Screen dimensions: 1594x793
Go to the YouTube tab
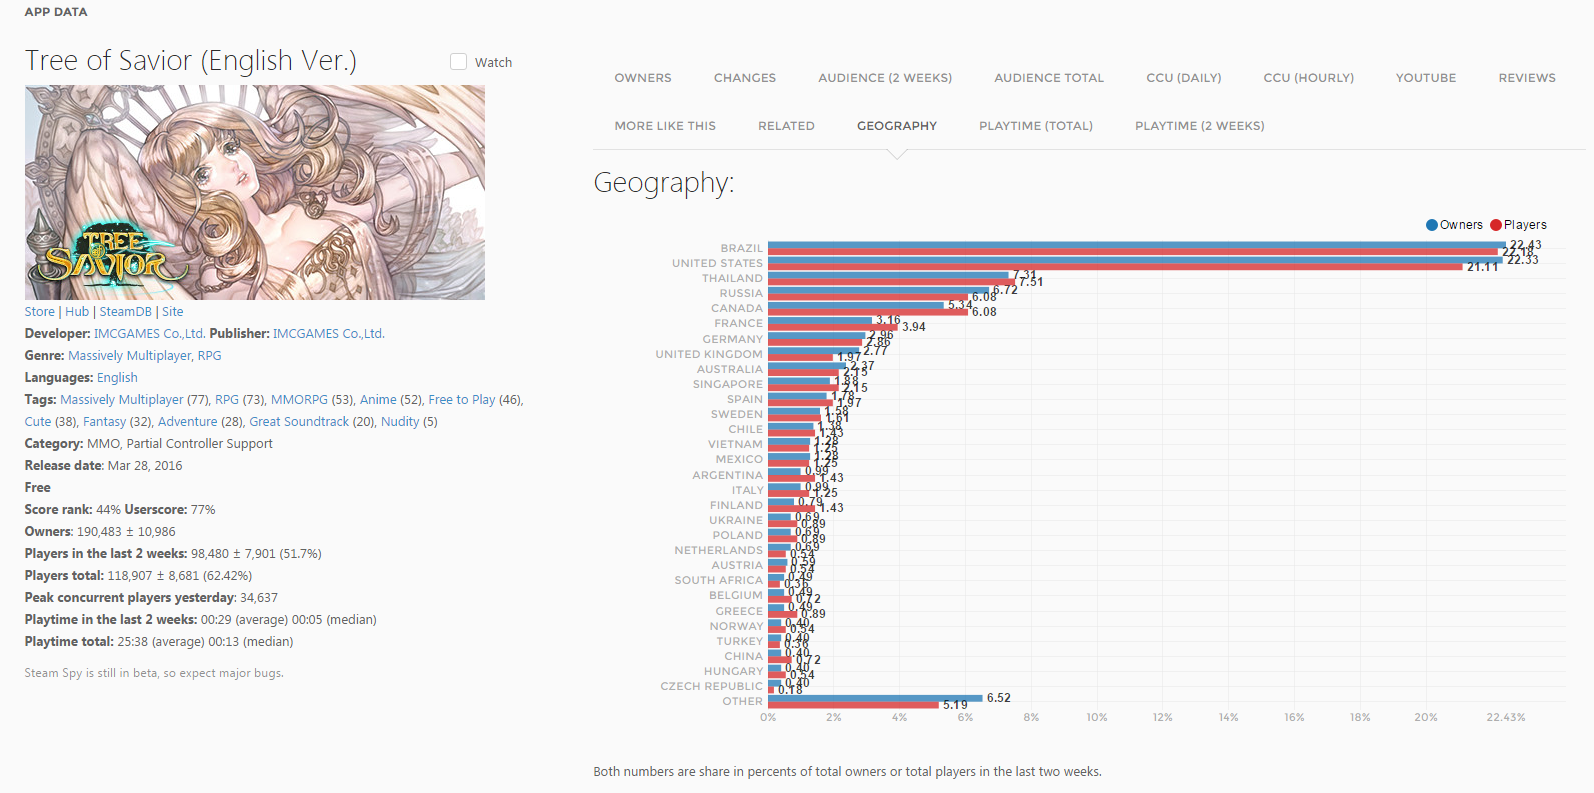1425,78
